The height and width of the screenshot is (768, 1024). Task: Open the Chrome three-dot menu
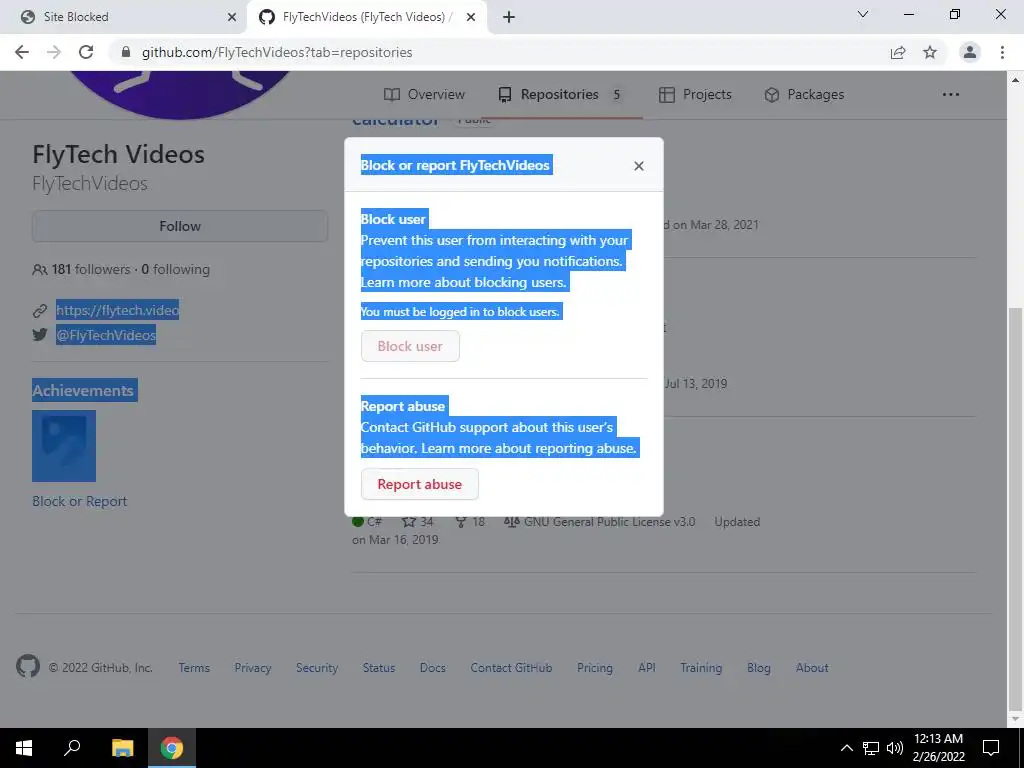point(1002,52)
